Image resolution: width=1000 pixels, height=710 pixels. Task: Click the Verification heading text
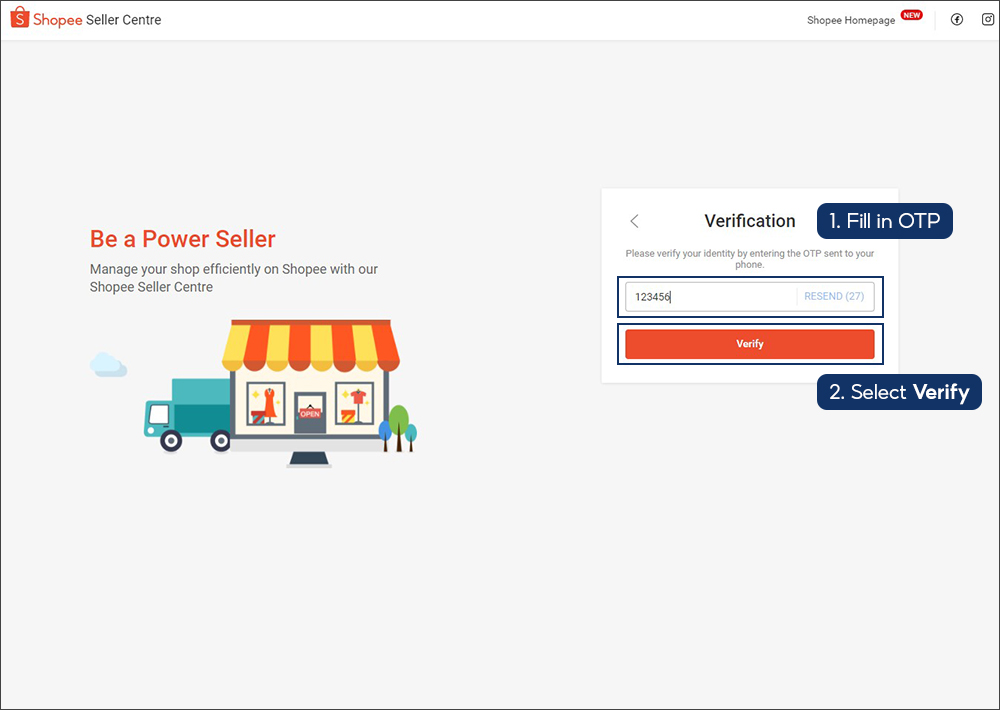pos(750,221)
